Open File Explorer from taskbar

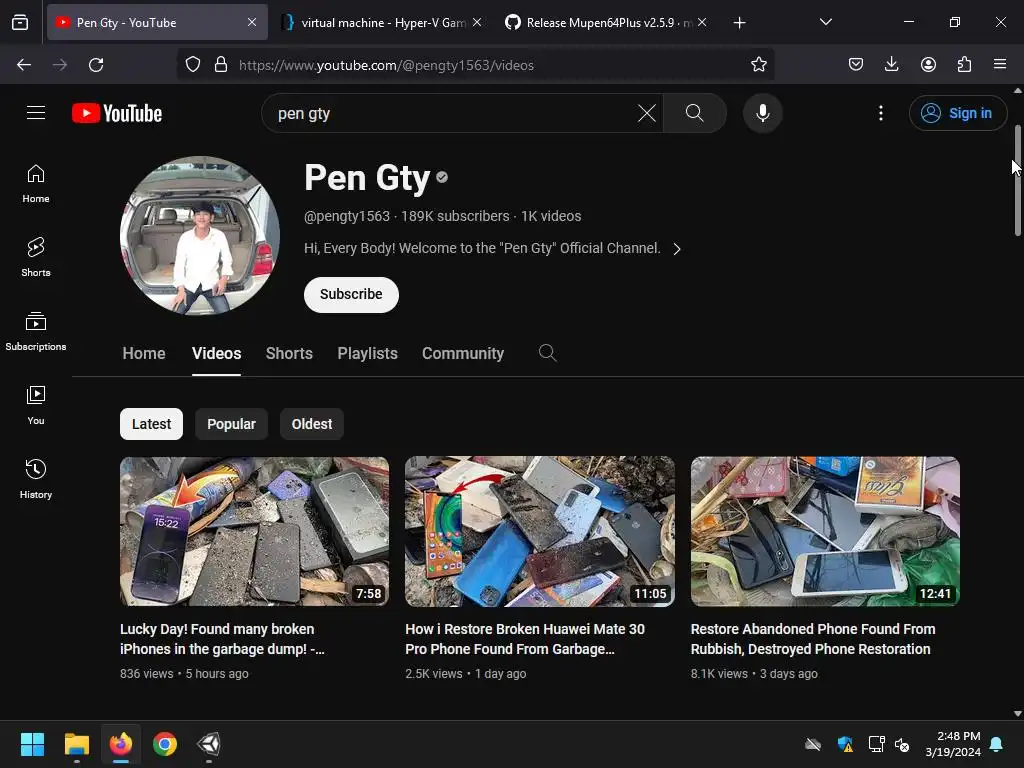(x=76, y=744)
